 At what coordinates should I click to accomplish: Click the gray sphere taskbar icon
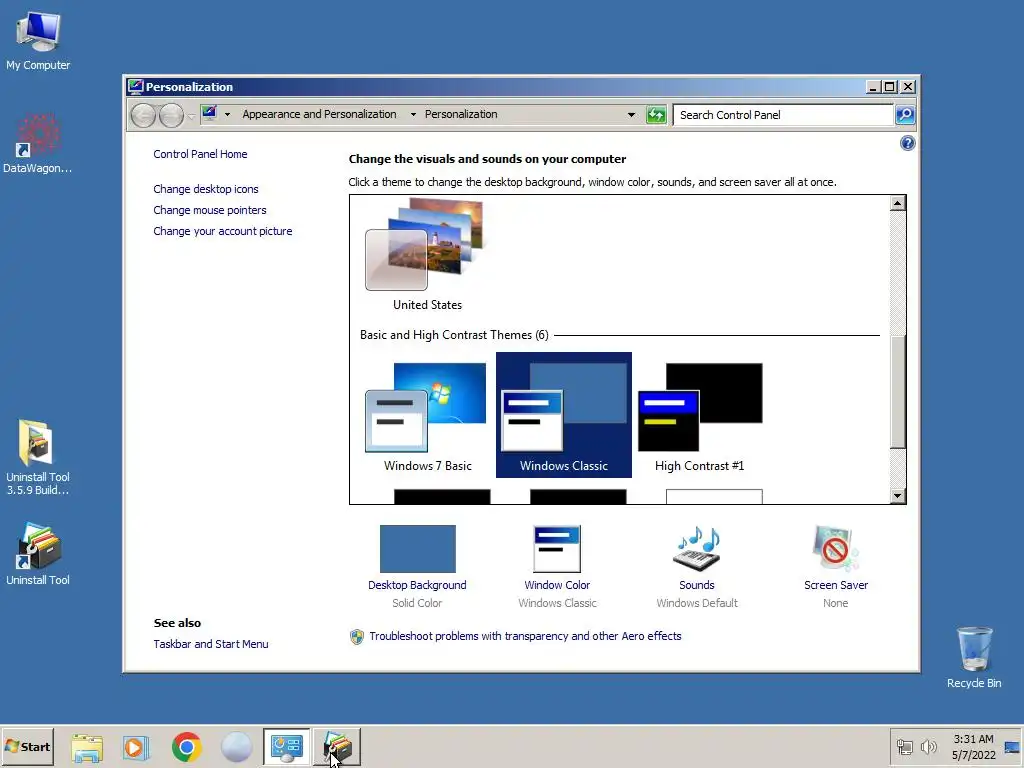[x=236, y=747]
